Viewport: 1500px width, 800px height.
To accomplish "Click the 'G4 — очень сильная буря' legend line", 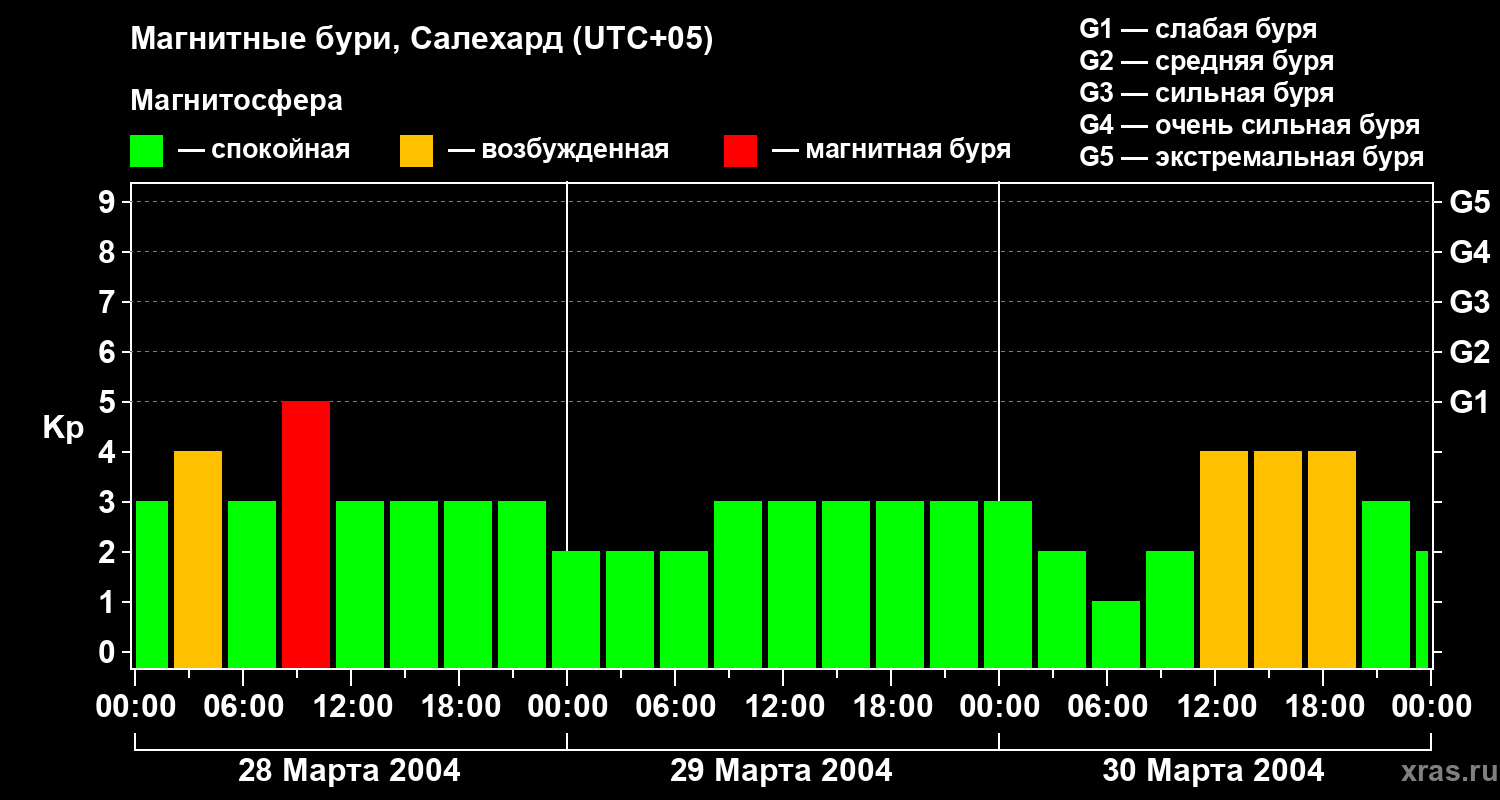I will click(x=1250, y=125).
